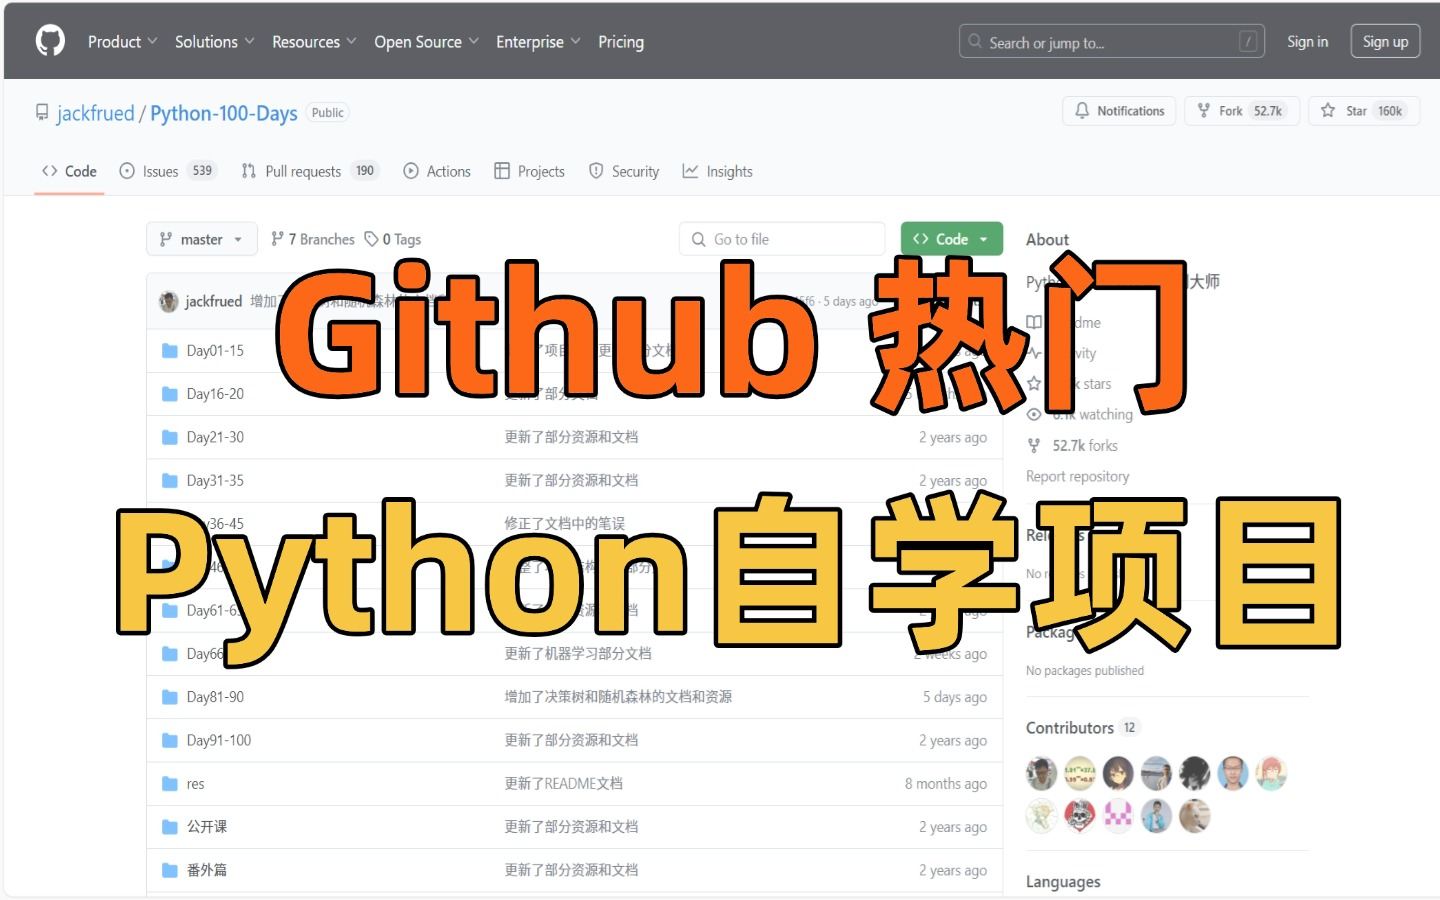Open the green Code dropdown button

tap(952, 239)
